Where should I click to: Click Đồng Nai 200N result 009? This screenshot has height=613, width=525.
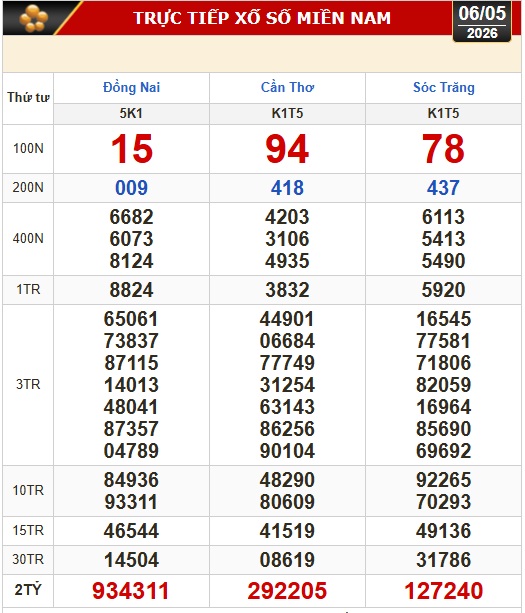click(131, 188)
